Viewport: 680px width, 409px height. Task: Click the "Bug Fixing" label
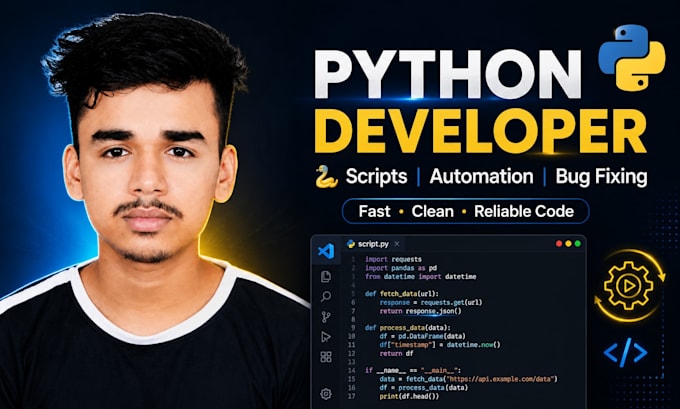(602, 177)
